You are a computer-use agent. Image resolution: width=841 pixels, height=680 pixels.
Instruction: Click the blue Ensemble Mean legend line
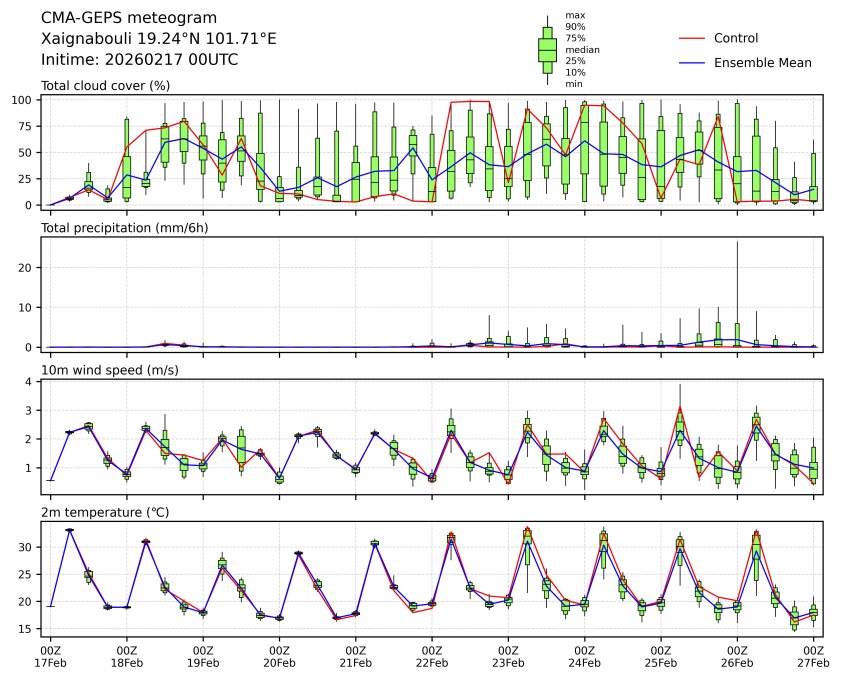693,62
